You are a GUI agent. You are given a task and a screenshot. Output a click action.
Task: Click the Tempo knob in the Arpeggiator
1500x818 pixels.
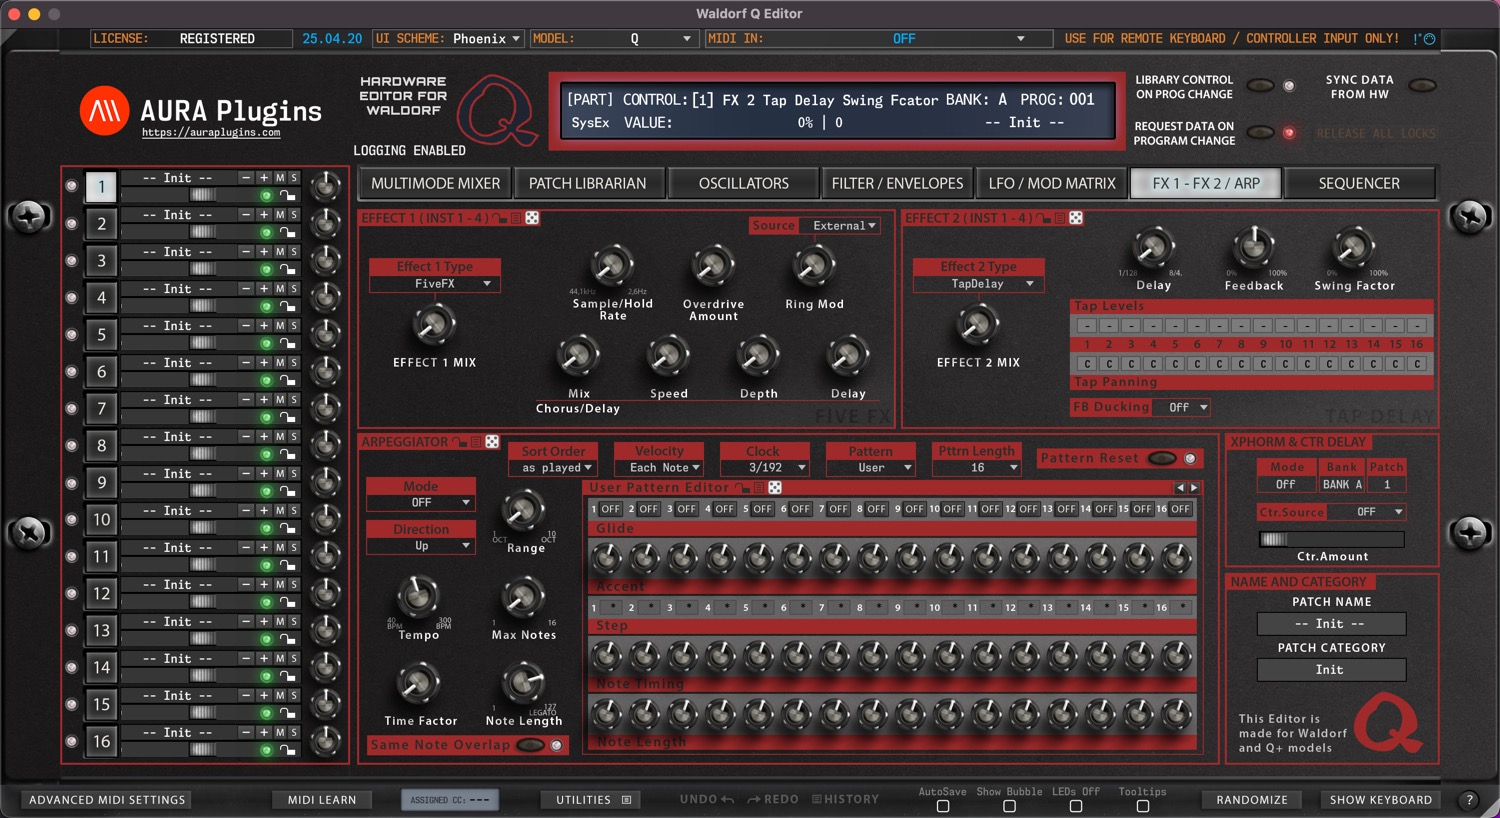pos(418,597)
